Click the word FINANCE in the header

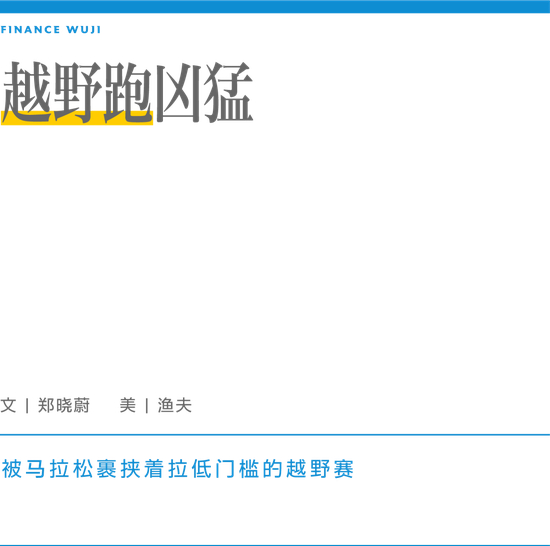pos(30,30)
